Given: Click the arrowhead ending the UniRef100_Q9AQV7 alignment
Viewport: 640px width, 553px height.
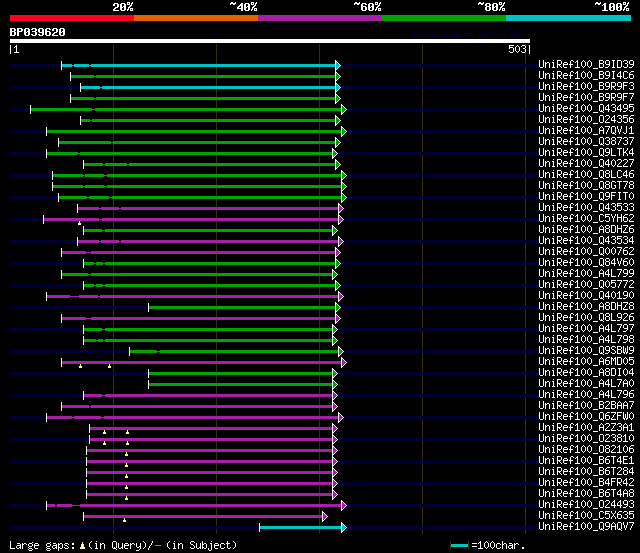Looking at the screenshot, I should 344,527.
